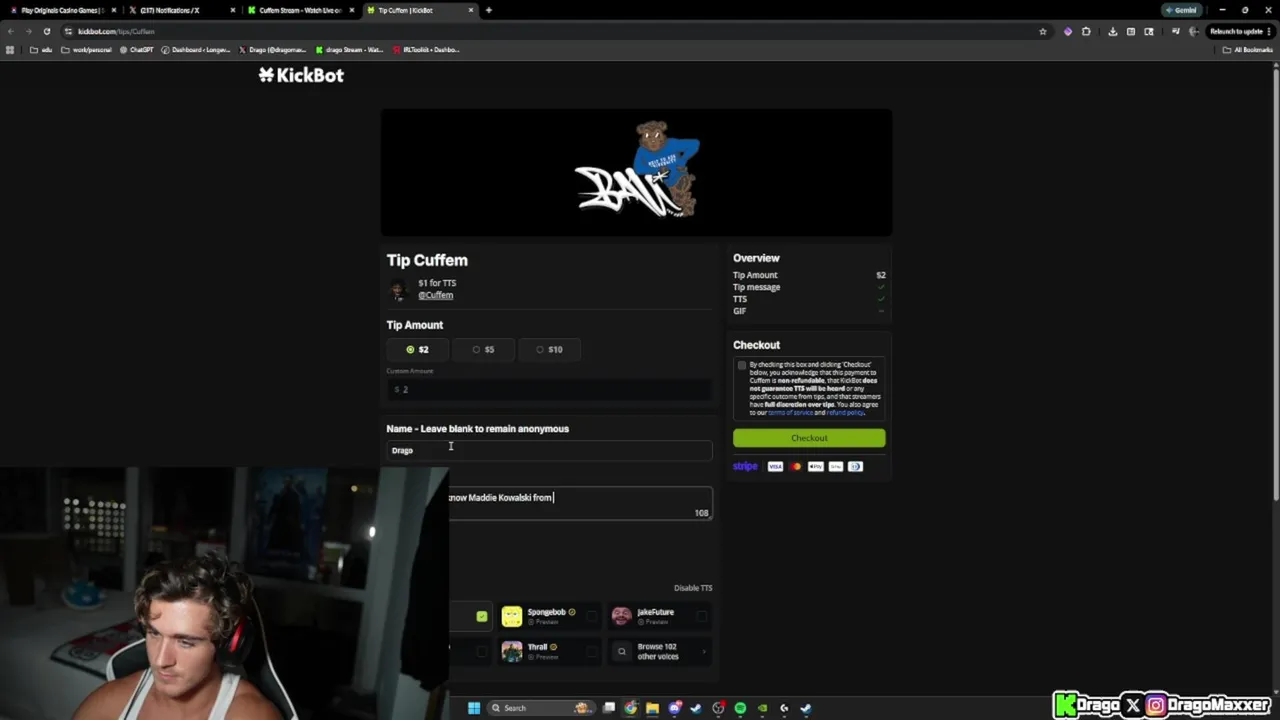The height and width of the screenshot is (720, 1280).
Task: Click the tip message text box
Action: pos(580,503)
